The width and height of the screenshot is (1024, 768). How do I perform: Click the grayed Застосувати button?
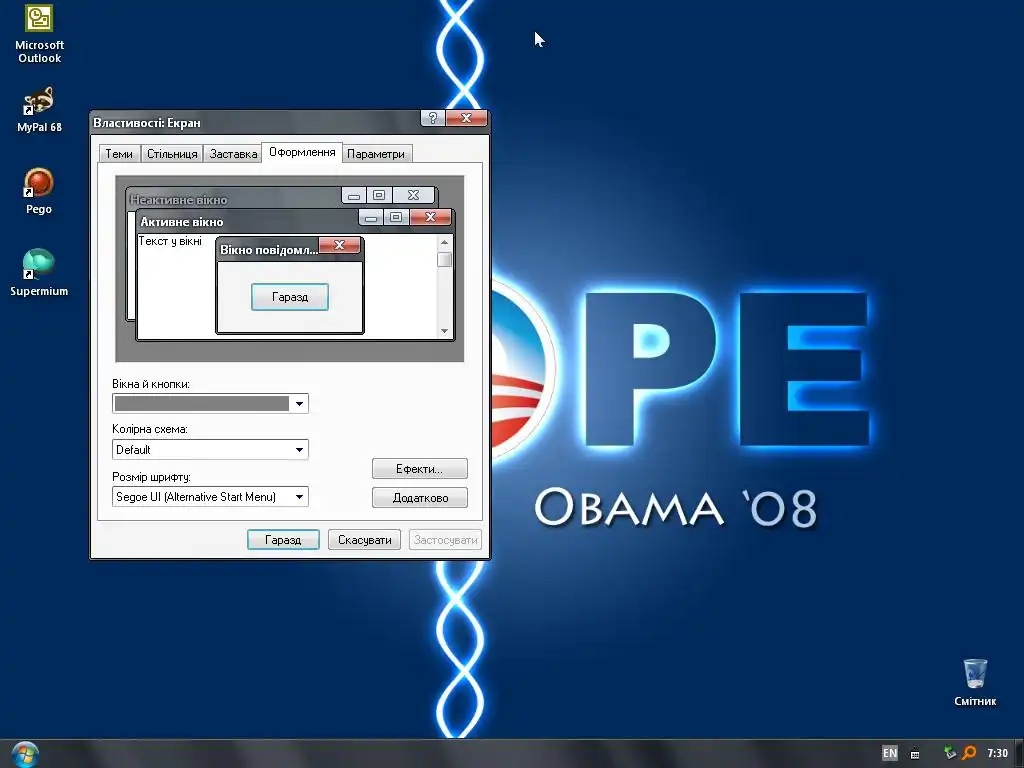point(445,540)
